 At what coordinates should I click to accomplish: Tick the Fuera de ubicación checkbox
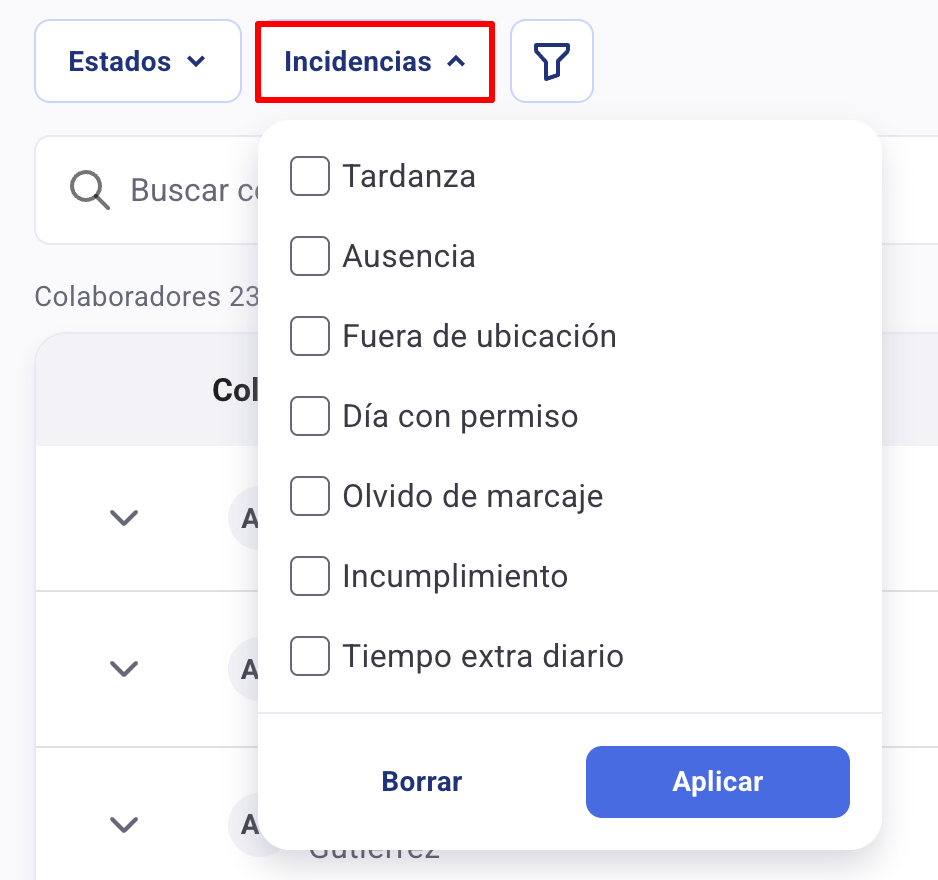310,336
